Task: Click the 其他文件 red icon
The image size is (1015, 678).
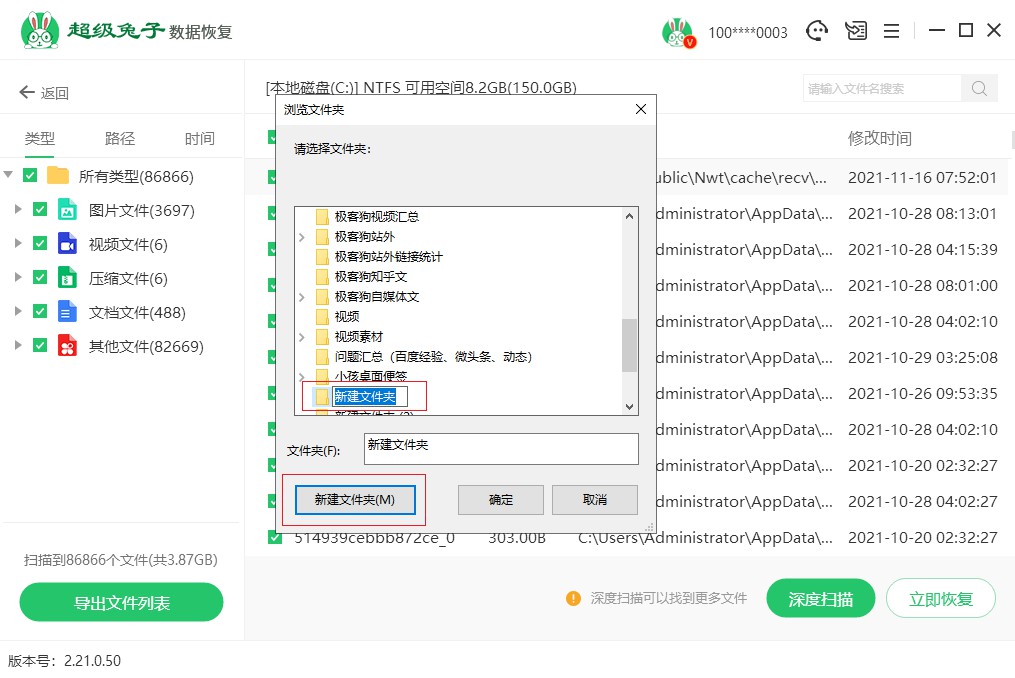Action: tap(67, 346)
